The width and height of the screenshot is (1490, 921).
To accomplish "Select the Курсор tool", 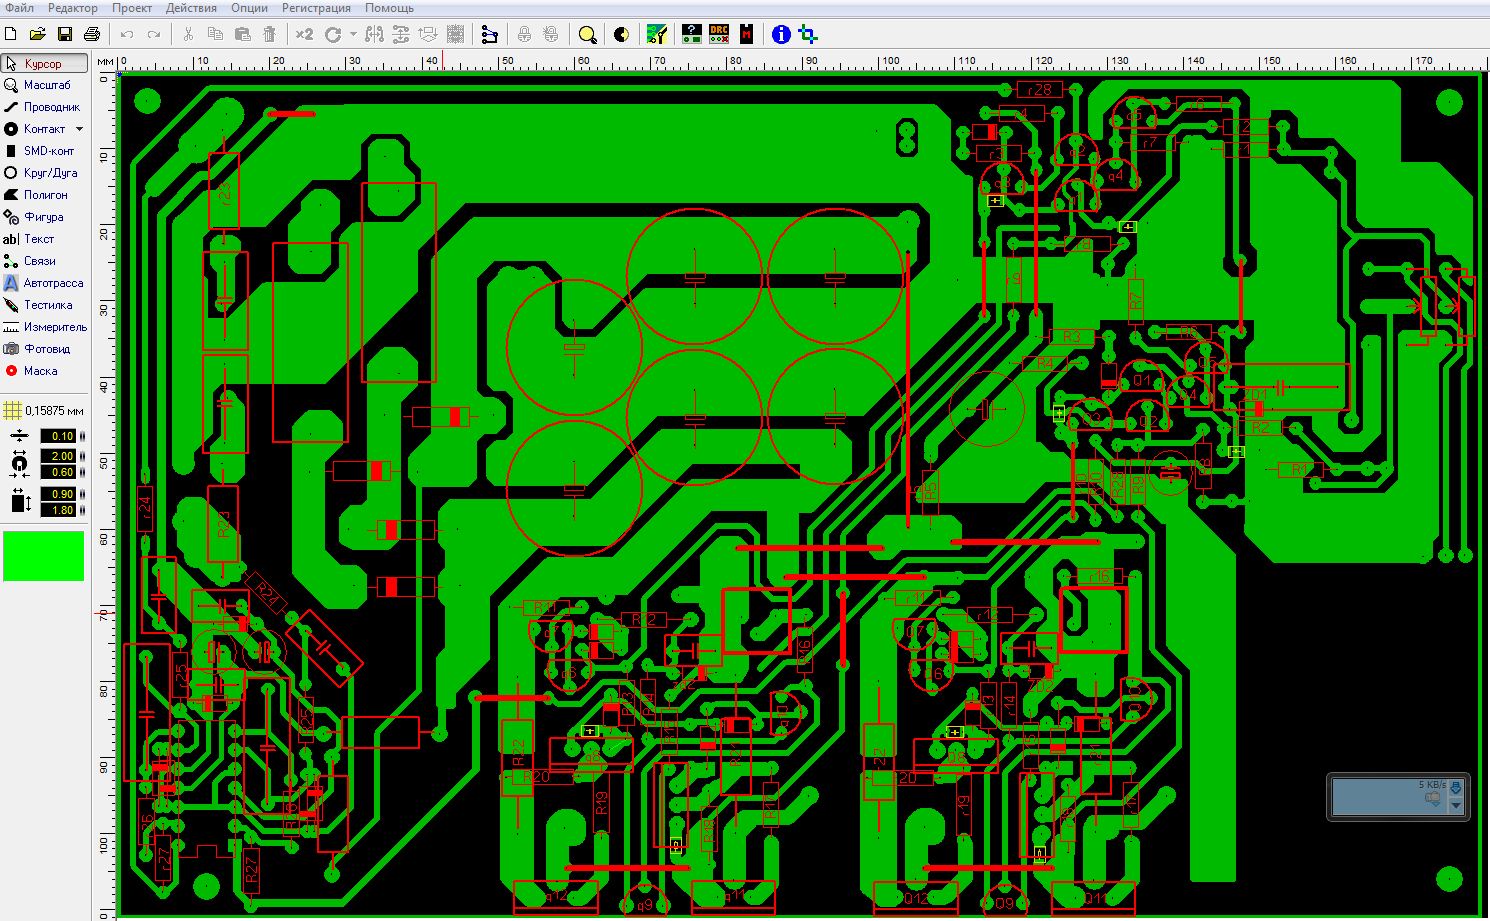I will tap(45, 63).
